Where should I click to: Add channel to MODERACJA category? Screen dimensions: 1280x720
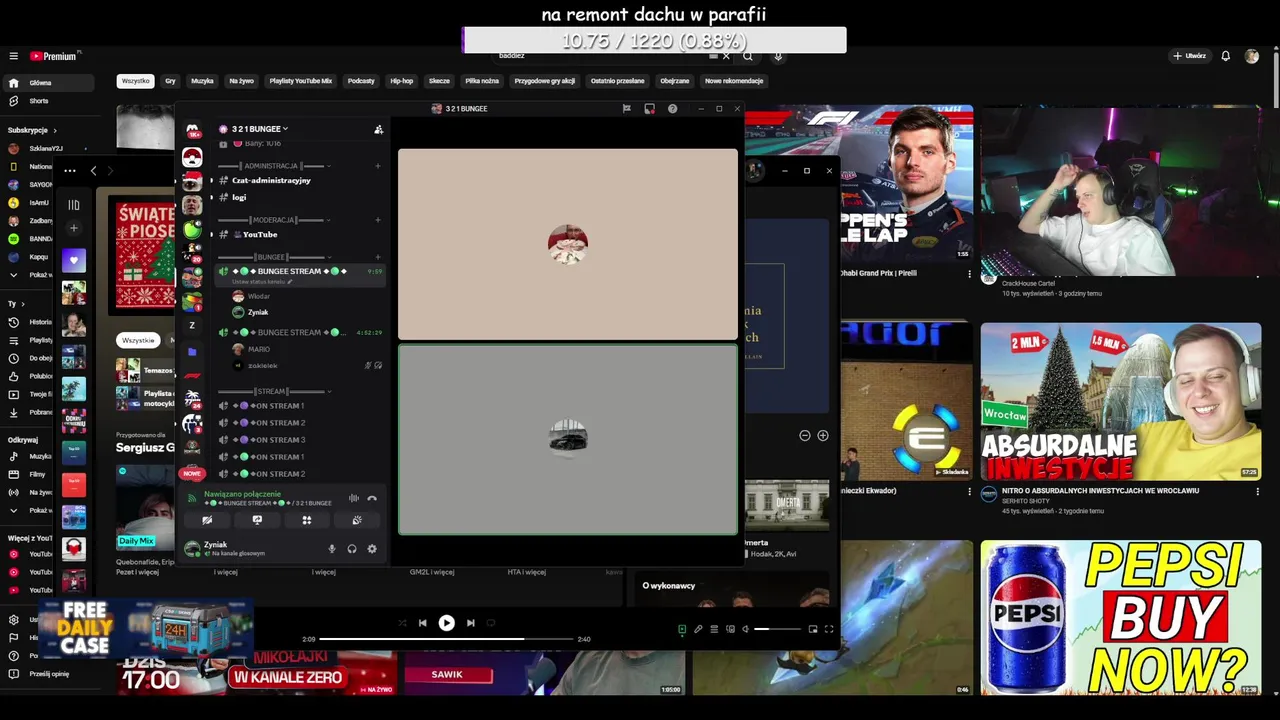pyautogui.click(x=378, y=220)
